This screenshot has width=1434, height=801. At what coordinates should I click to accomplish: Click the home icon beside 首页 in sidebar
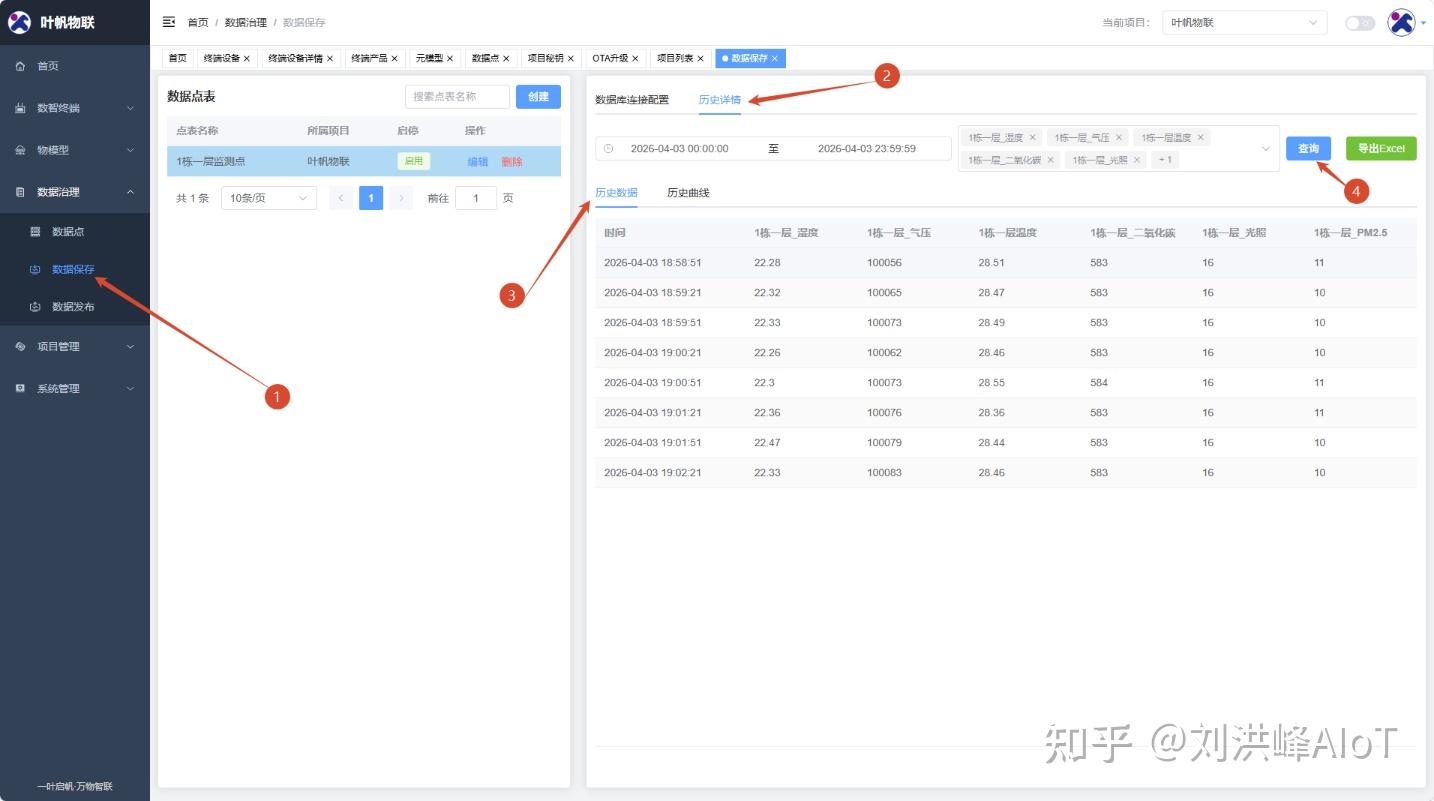click(20, 66)
